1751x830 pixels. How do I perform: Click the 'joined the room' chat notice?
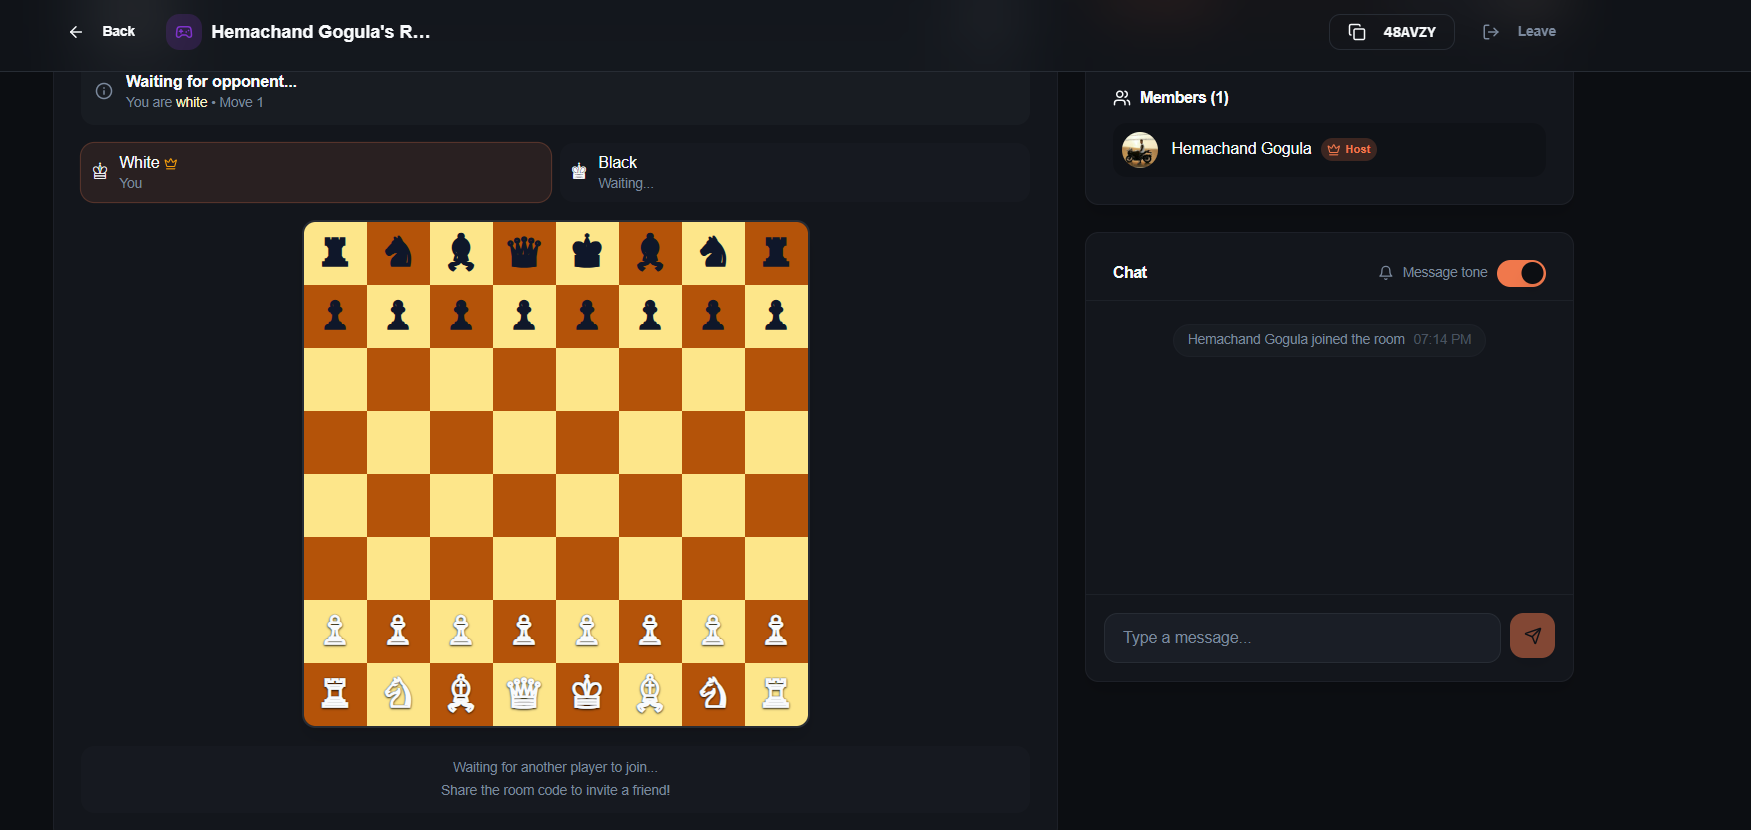coord(1329,340)
